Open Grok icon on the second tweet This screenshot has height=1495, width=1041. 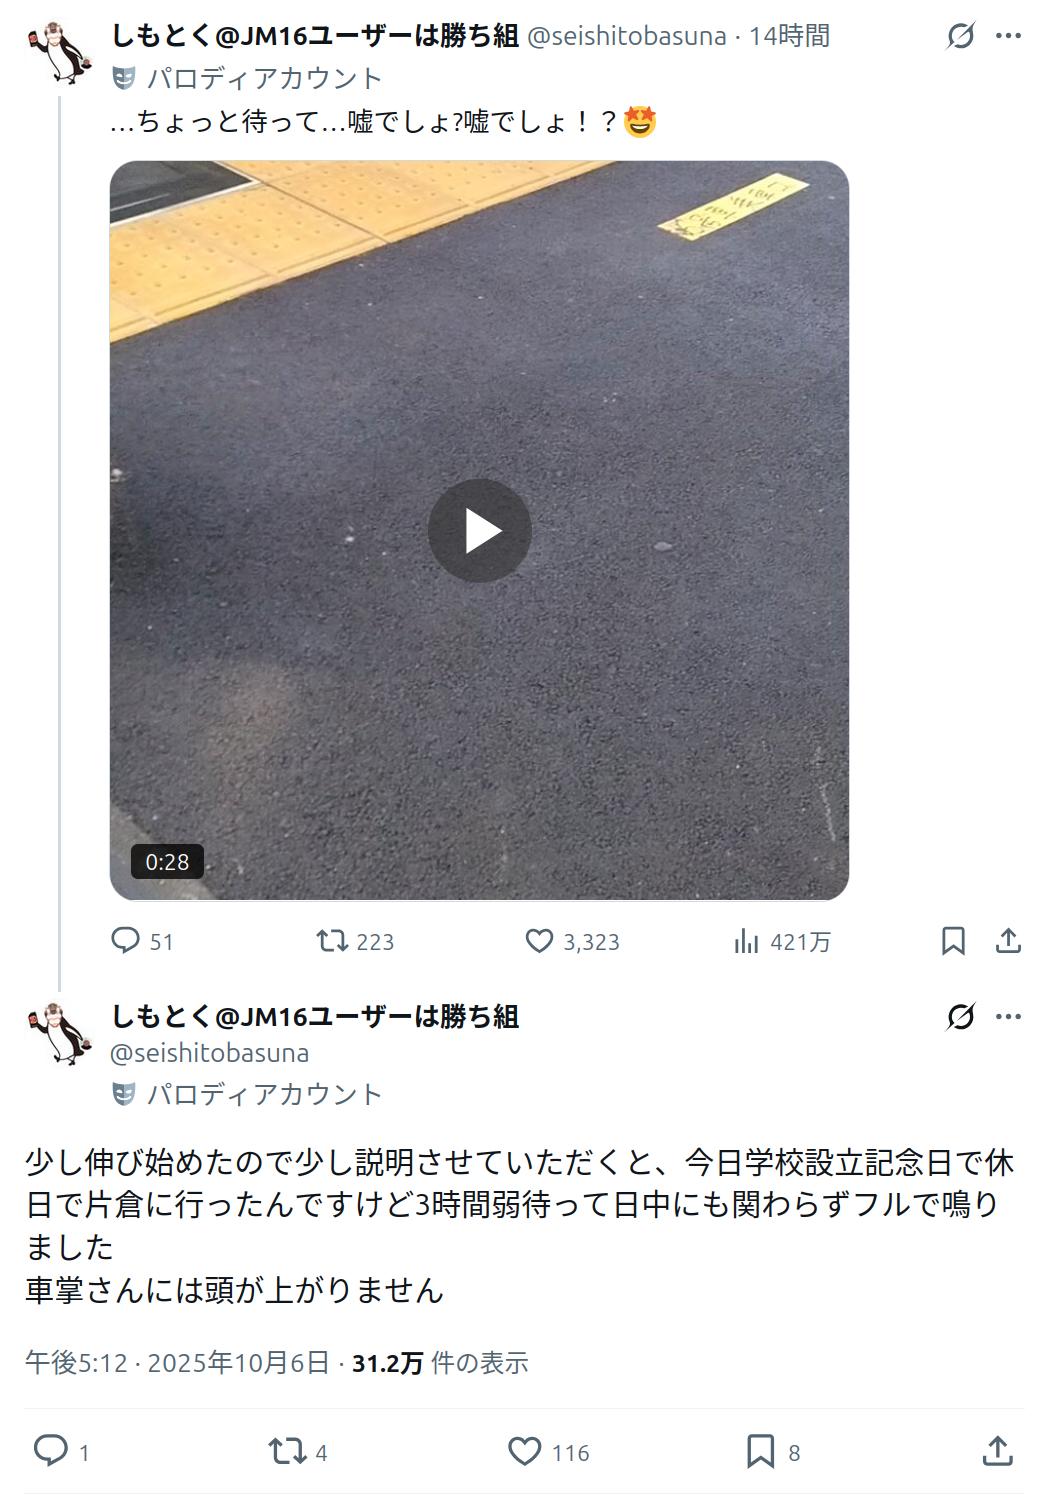[x=960, y=1017]
